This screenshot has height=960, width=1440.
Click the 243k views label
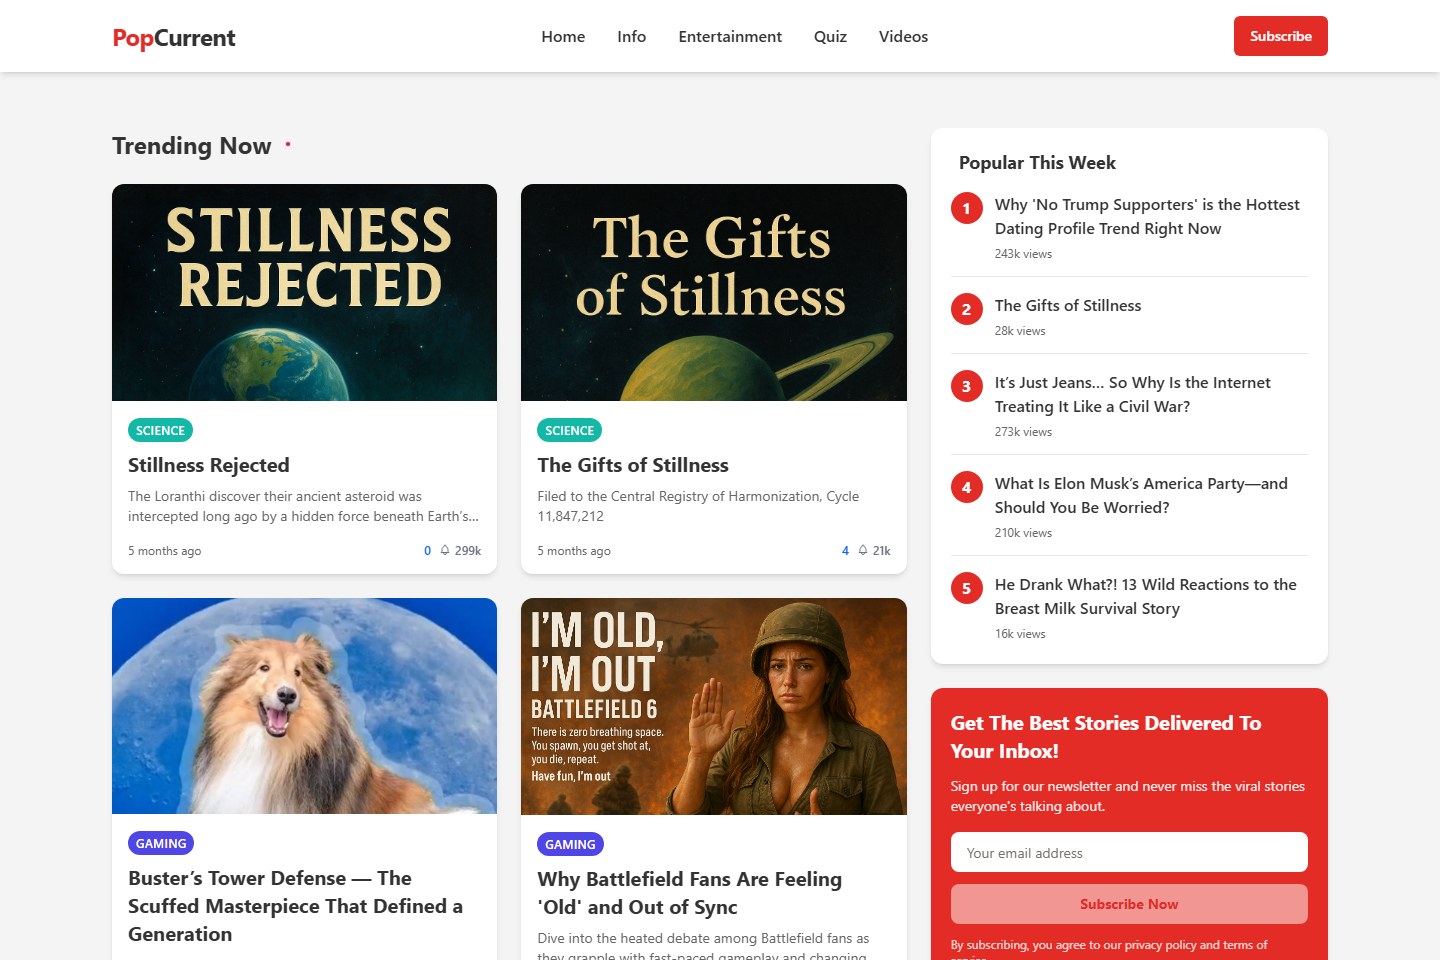click(1023, 254)
